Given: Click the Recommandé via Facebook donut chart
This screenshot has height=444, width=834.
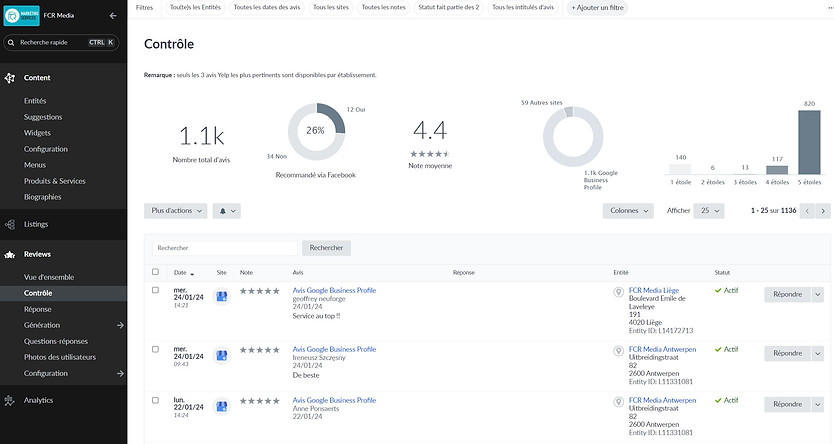Looking at the screenshot, I should point(316,132).
